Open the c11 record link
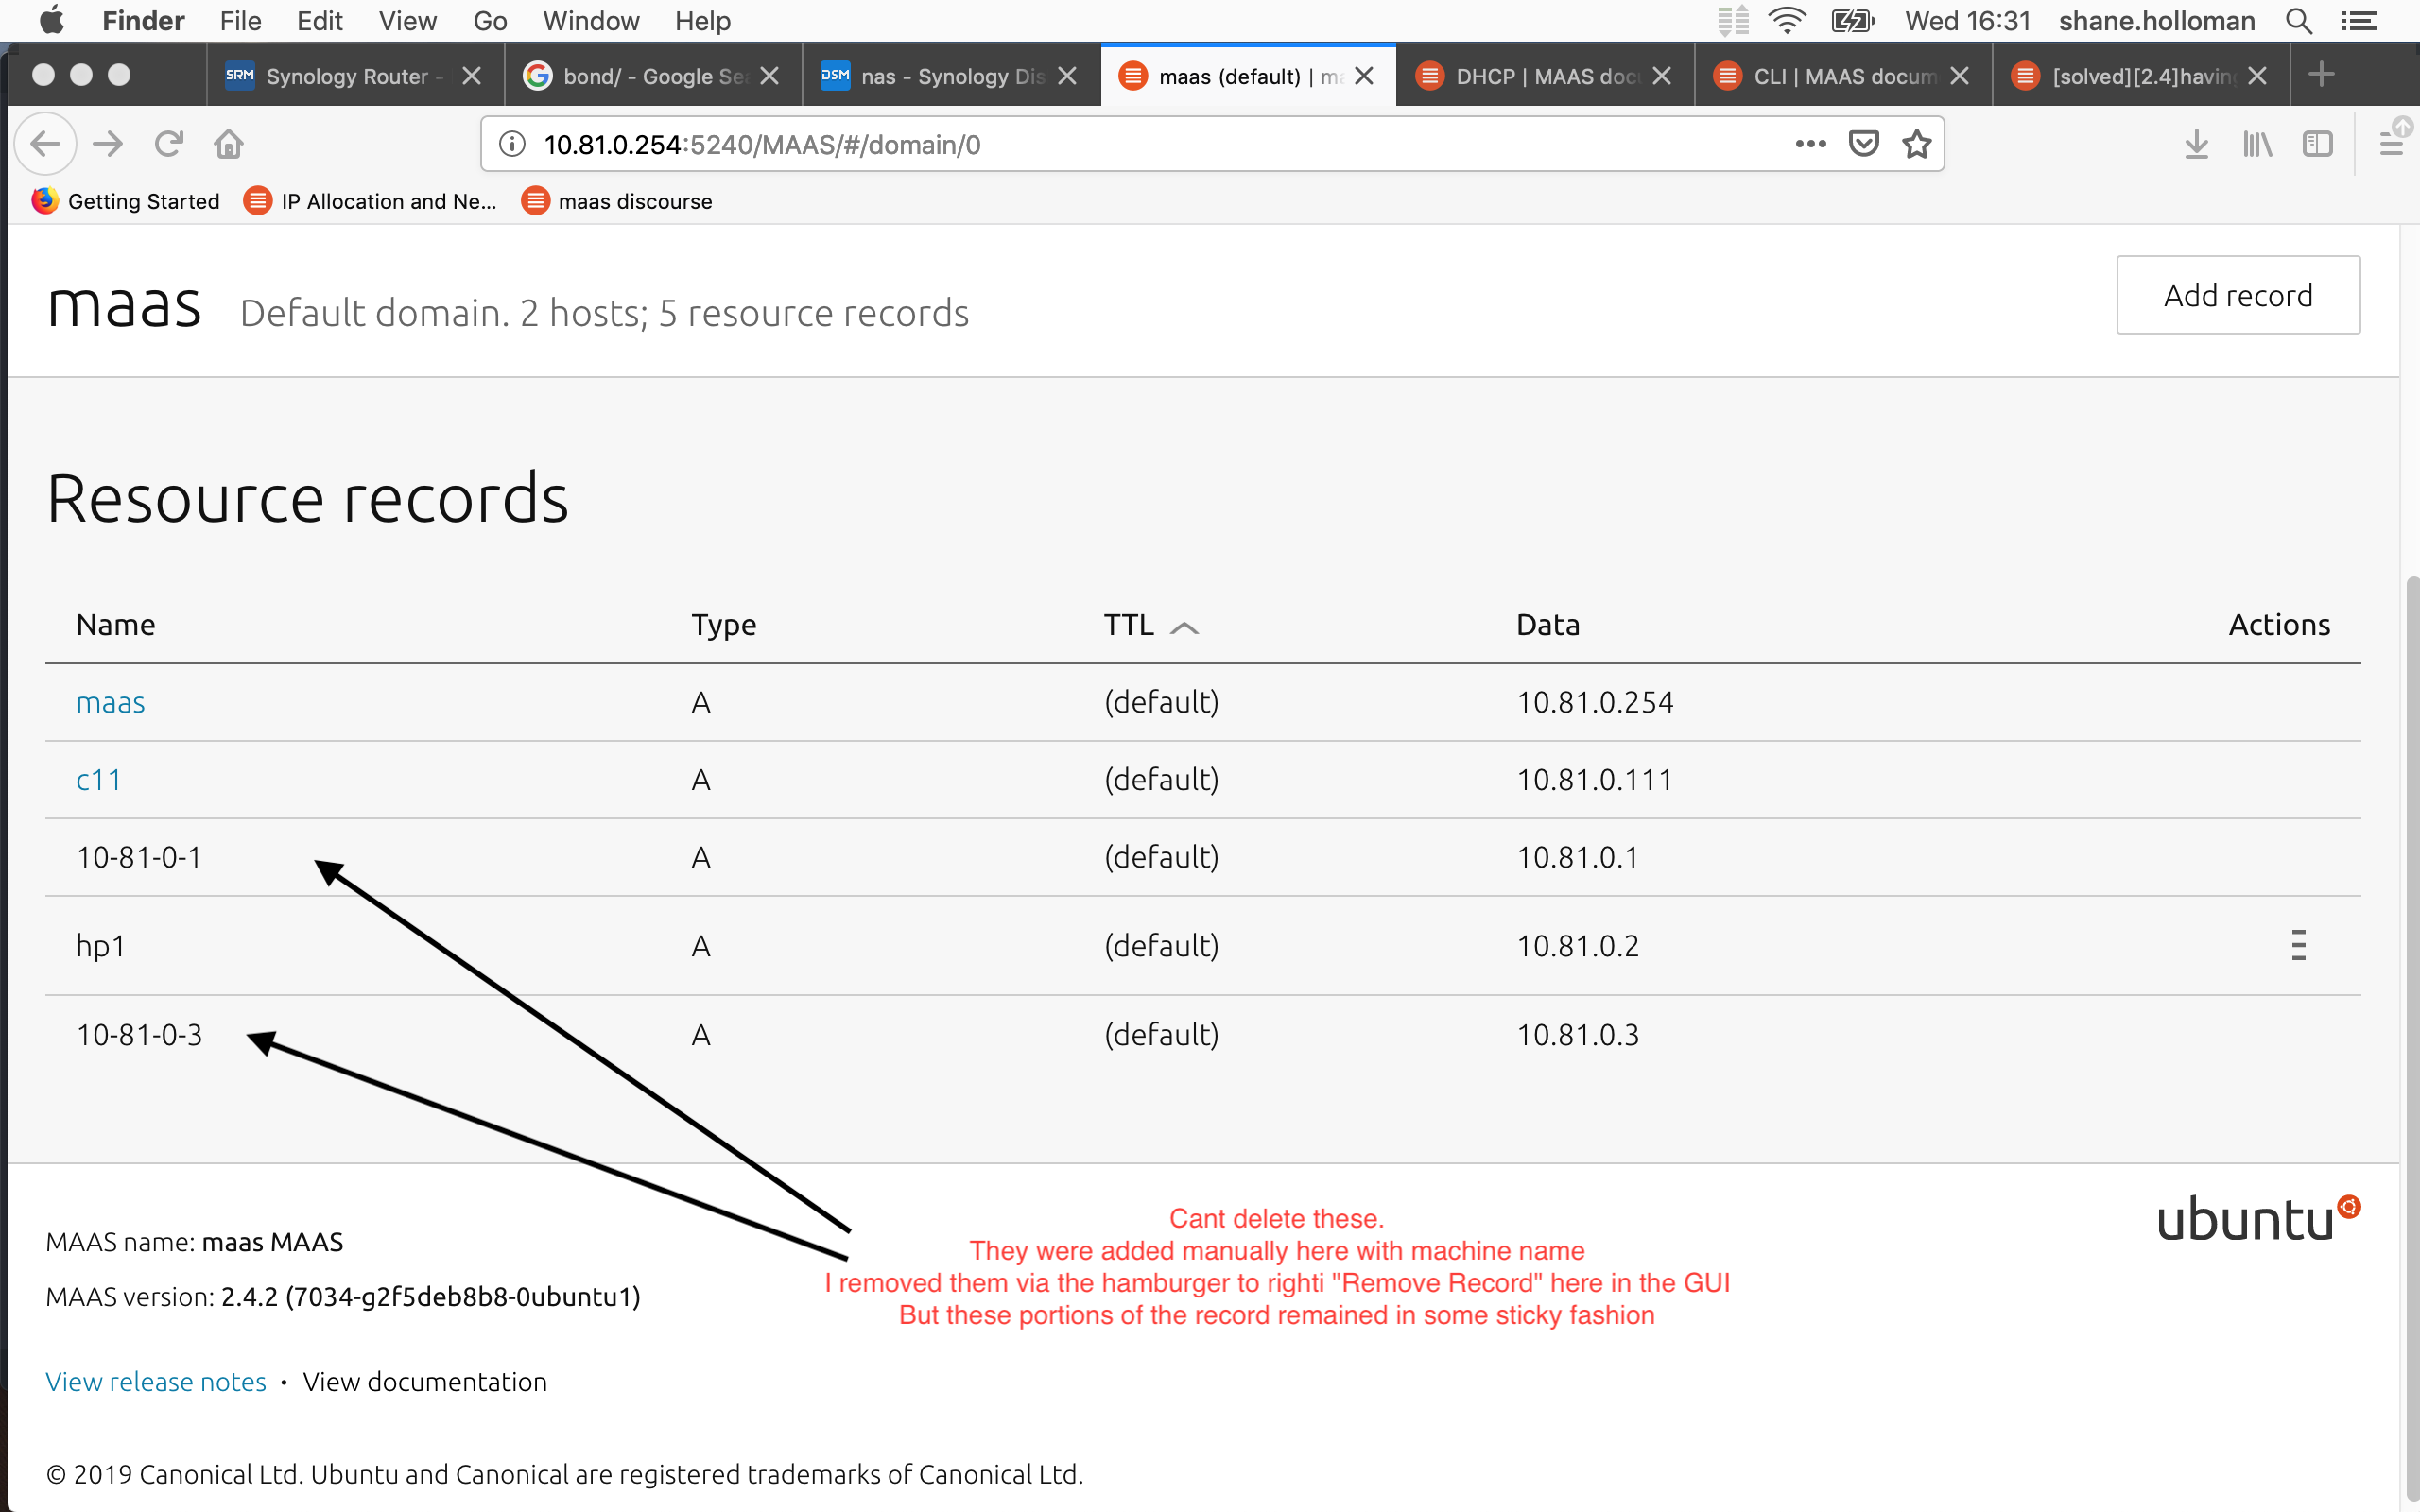 pyautogui.click(x=98, y=779)
